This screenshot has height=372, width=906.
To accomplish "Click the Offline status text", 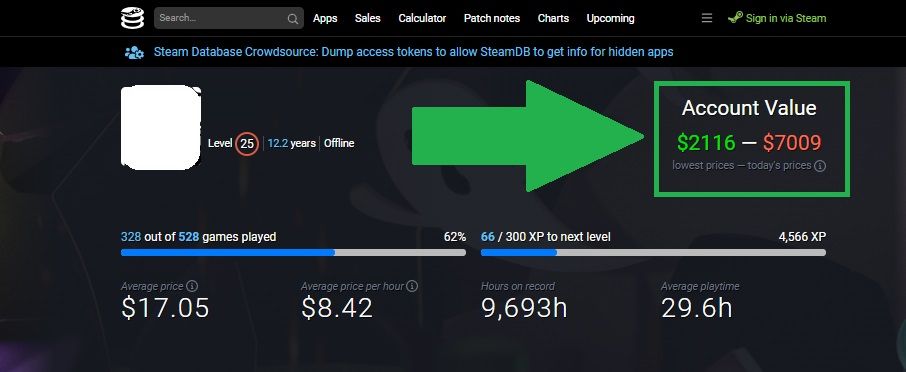I will coord(339,143).
